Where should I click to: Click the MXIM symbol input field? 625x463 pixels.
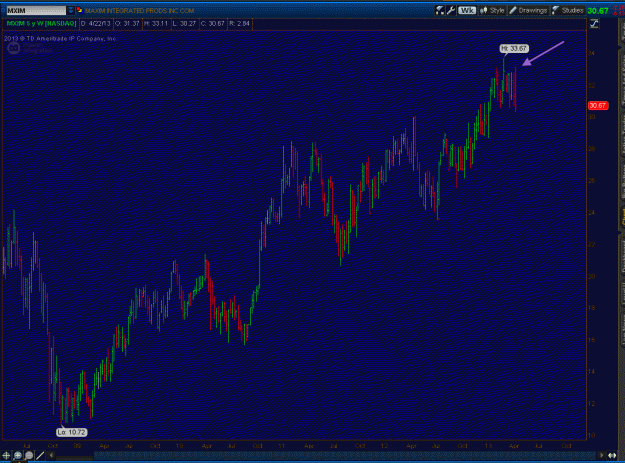(36, 10)
